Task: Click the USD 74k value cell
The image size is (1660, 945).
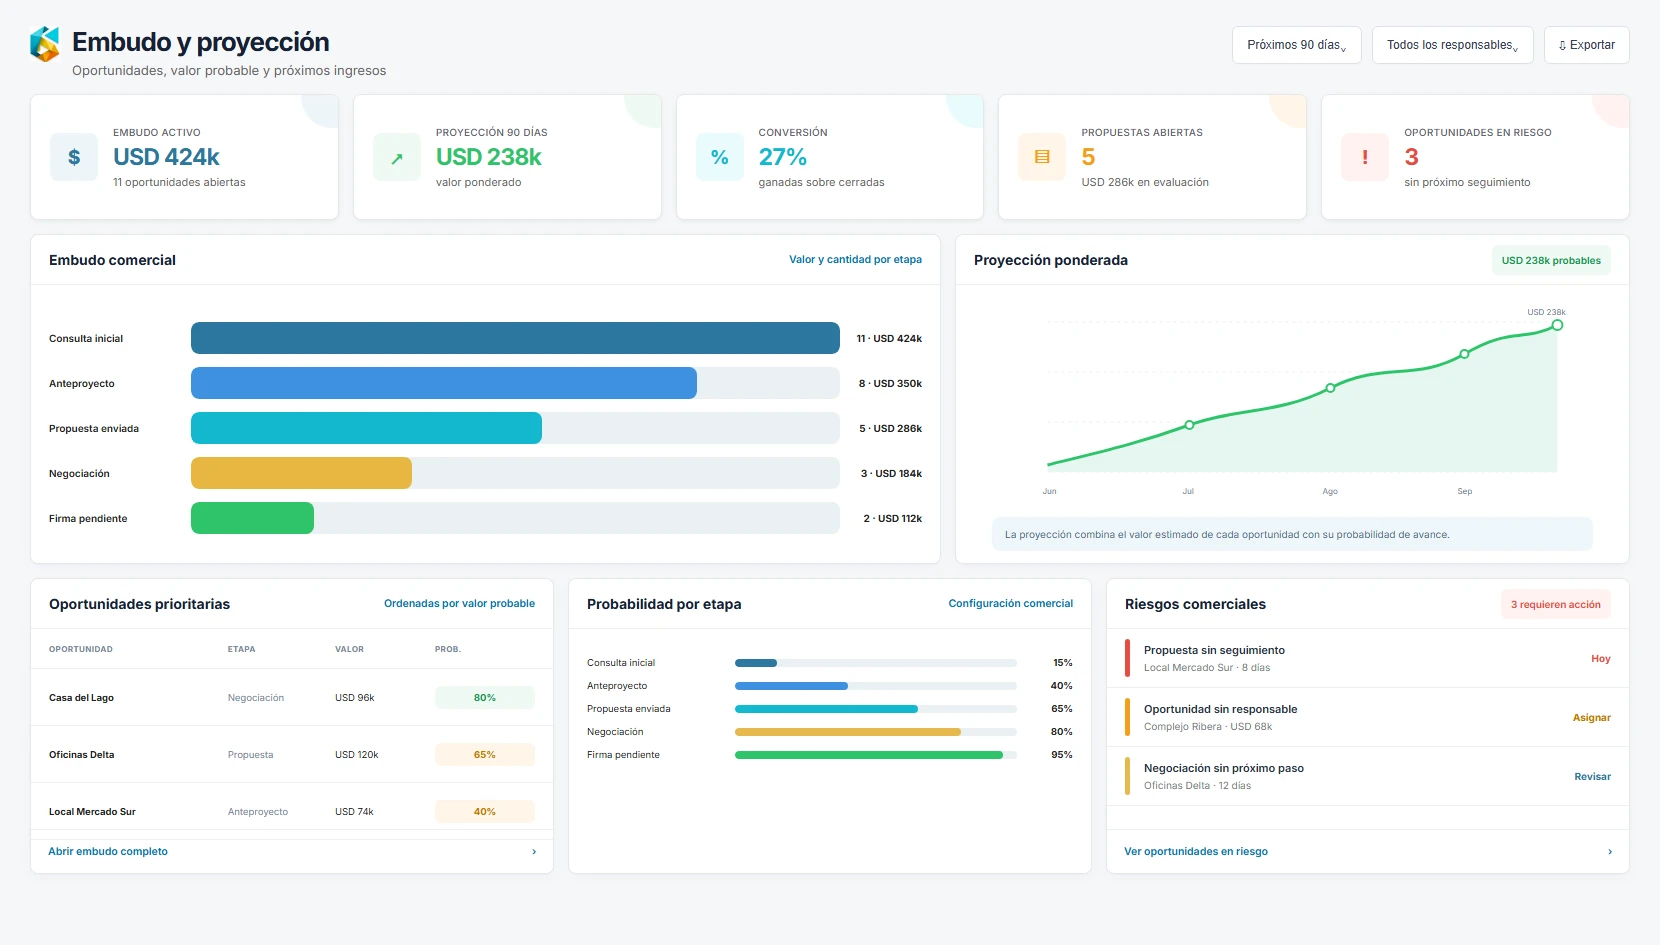Action: pos(354,811)
